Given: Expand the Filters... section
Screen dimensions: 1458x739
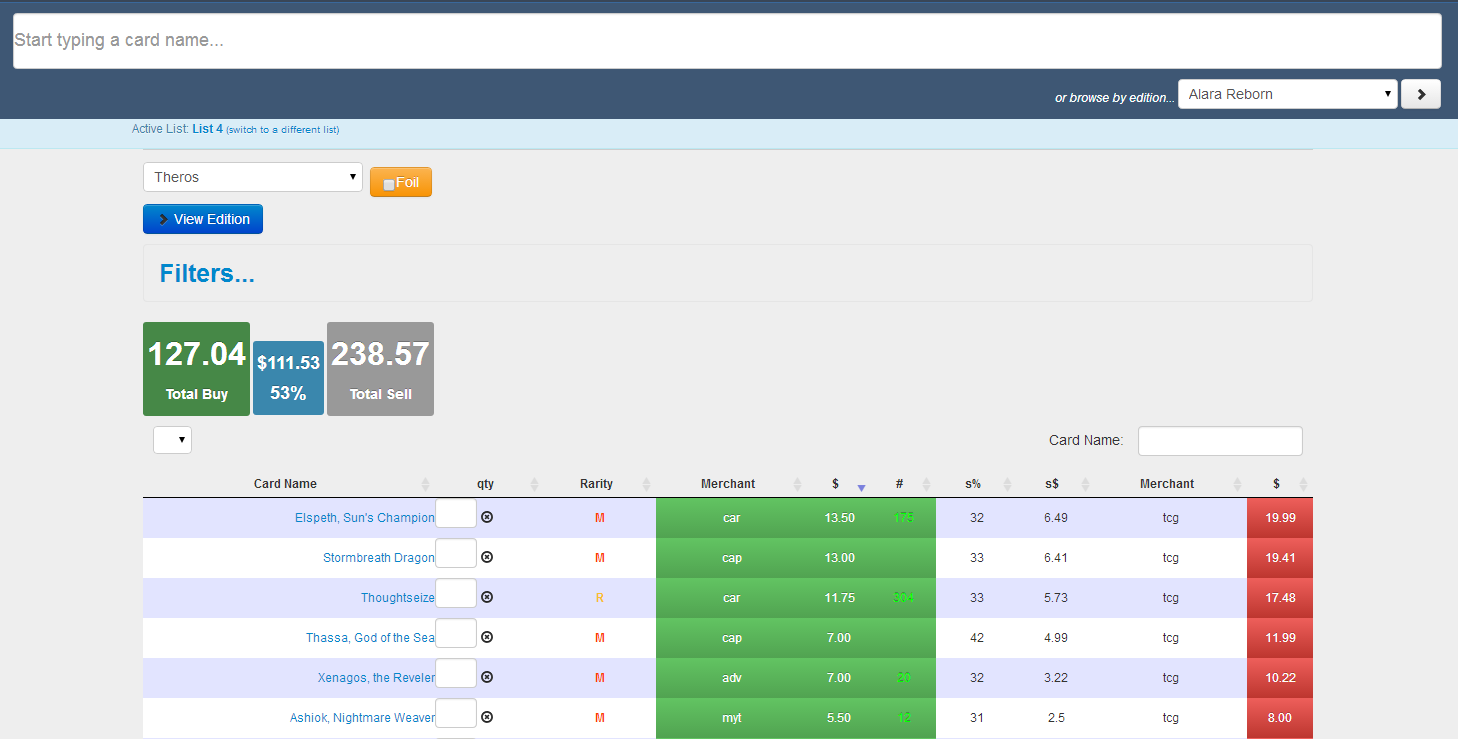Looking at the screenshot, I should tap(207, 273).
